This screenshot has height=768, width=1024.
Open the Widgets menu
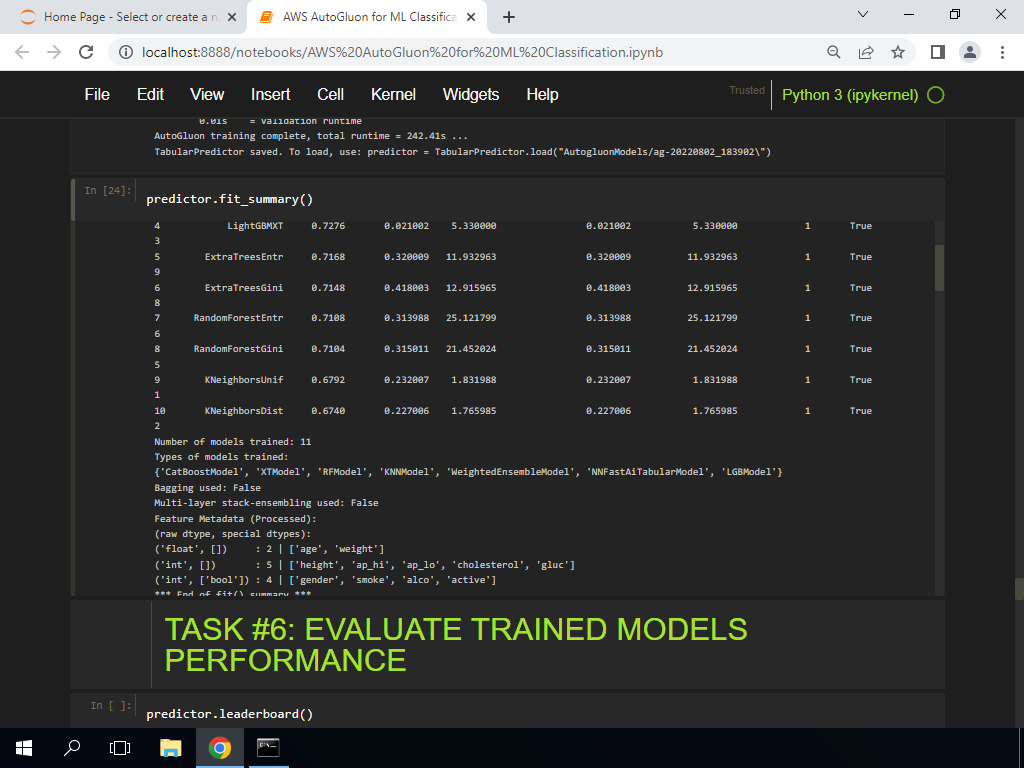click(x=471, y=95)
